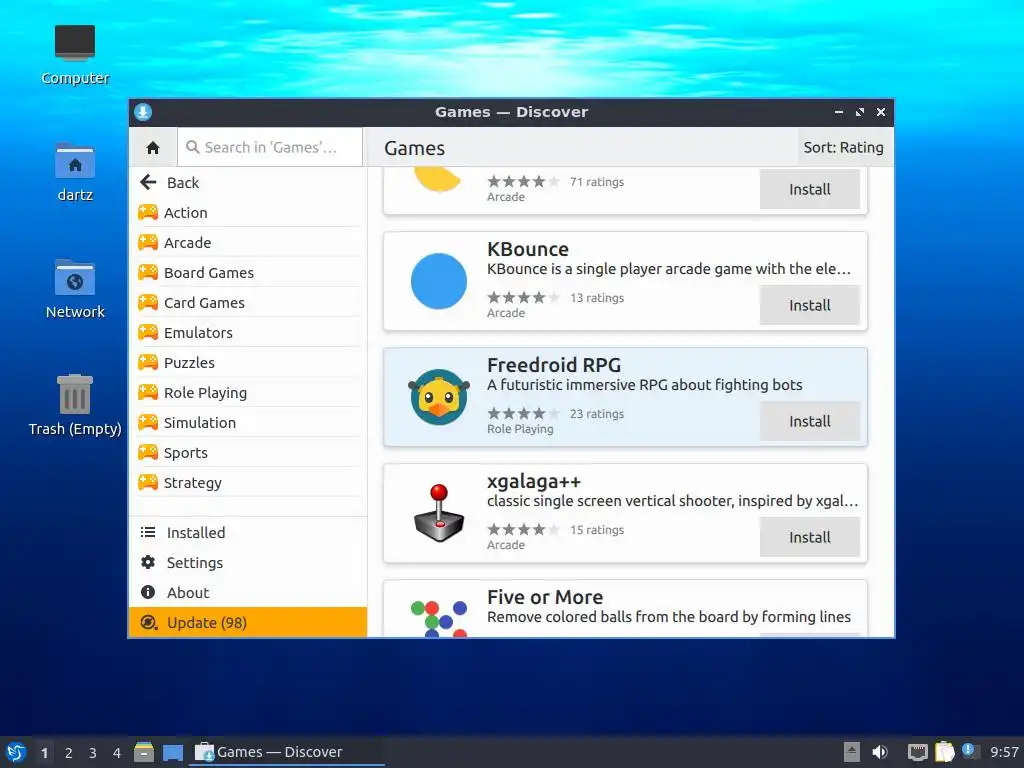This screenshot has width=1024, height=768.
Task: Select Games — Discover taskbar entry
Action: tap(287, 752)
